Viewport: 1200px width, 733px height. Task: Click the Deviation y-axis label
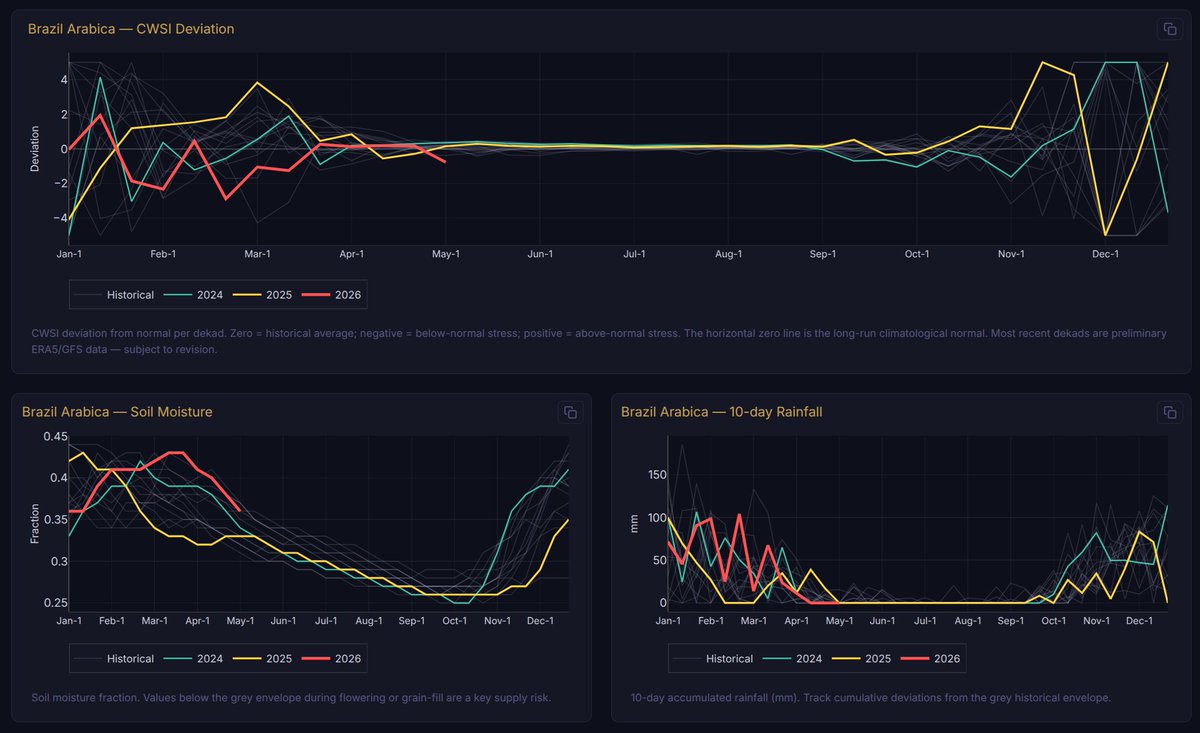point(34,148)
